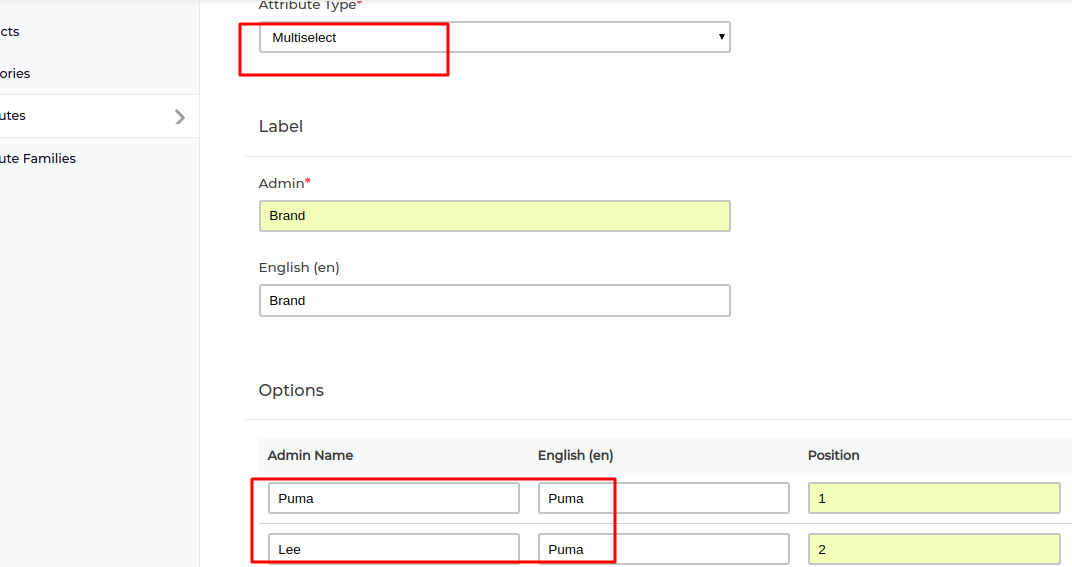Edit English (en) field in the Lee row
The height and width of the screenshot is (567, 1072).
(663, 549)
